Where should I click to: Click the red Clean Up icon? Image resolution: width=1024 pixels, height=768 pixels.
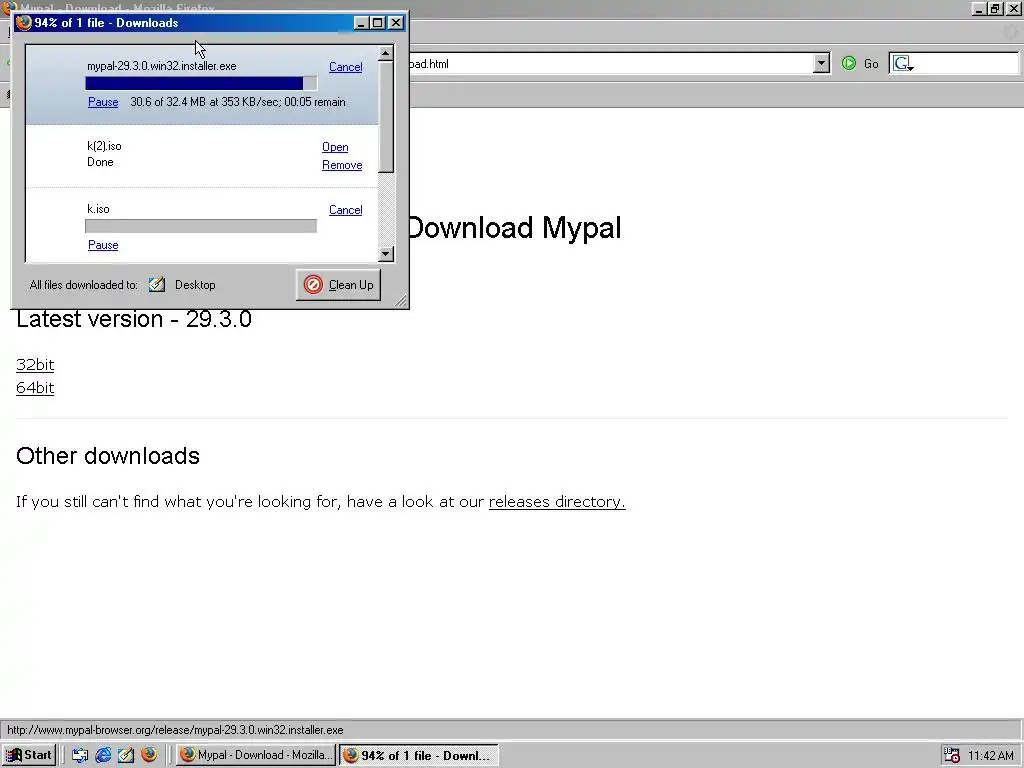click(313, 285)
